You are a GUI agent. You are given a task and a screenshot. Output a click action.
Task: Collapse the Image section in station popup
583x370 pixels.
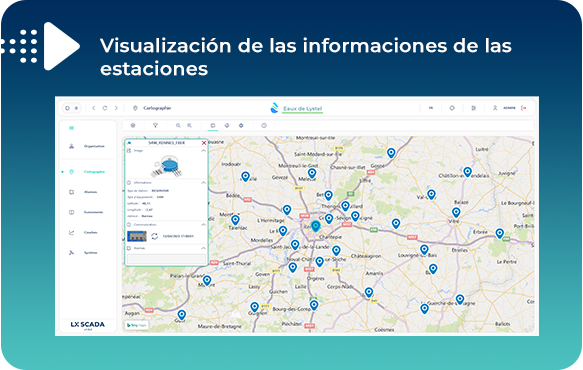coord(203,151)
